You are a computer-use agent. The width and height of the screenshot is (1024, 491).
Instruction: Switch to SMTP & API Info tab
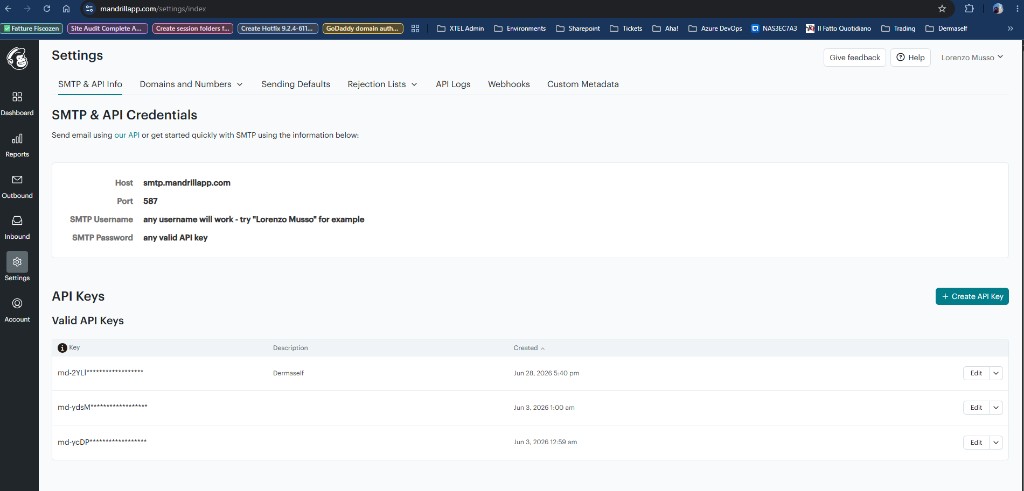click(x=90, y=84)
